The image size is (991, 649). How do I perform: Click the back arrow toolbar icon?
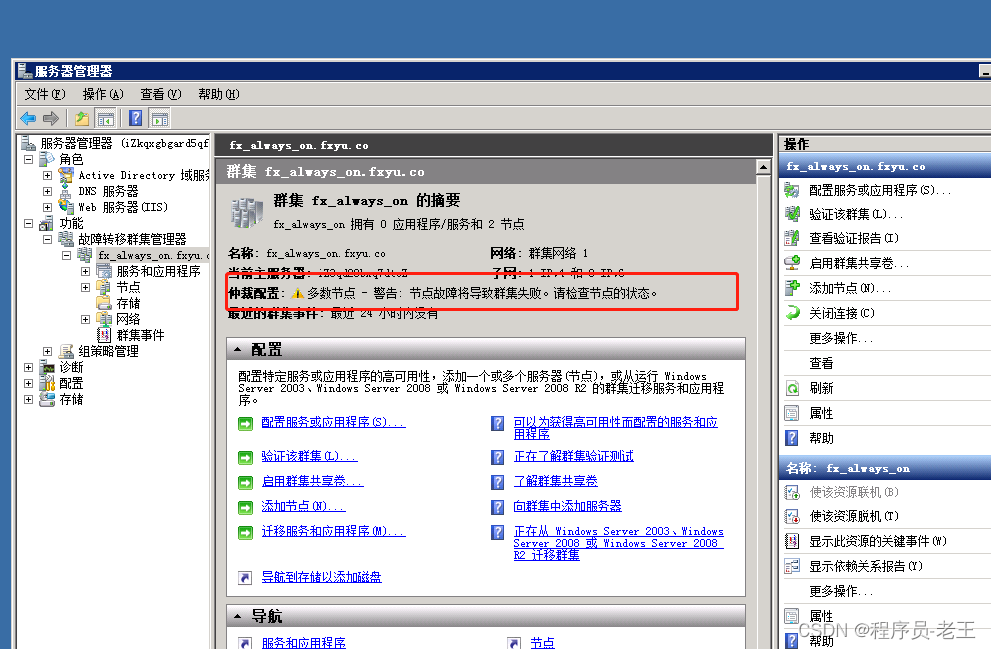pyautogui.click(x=28, y=119)
